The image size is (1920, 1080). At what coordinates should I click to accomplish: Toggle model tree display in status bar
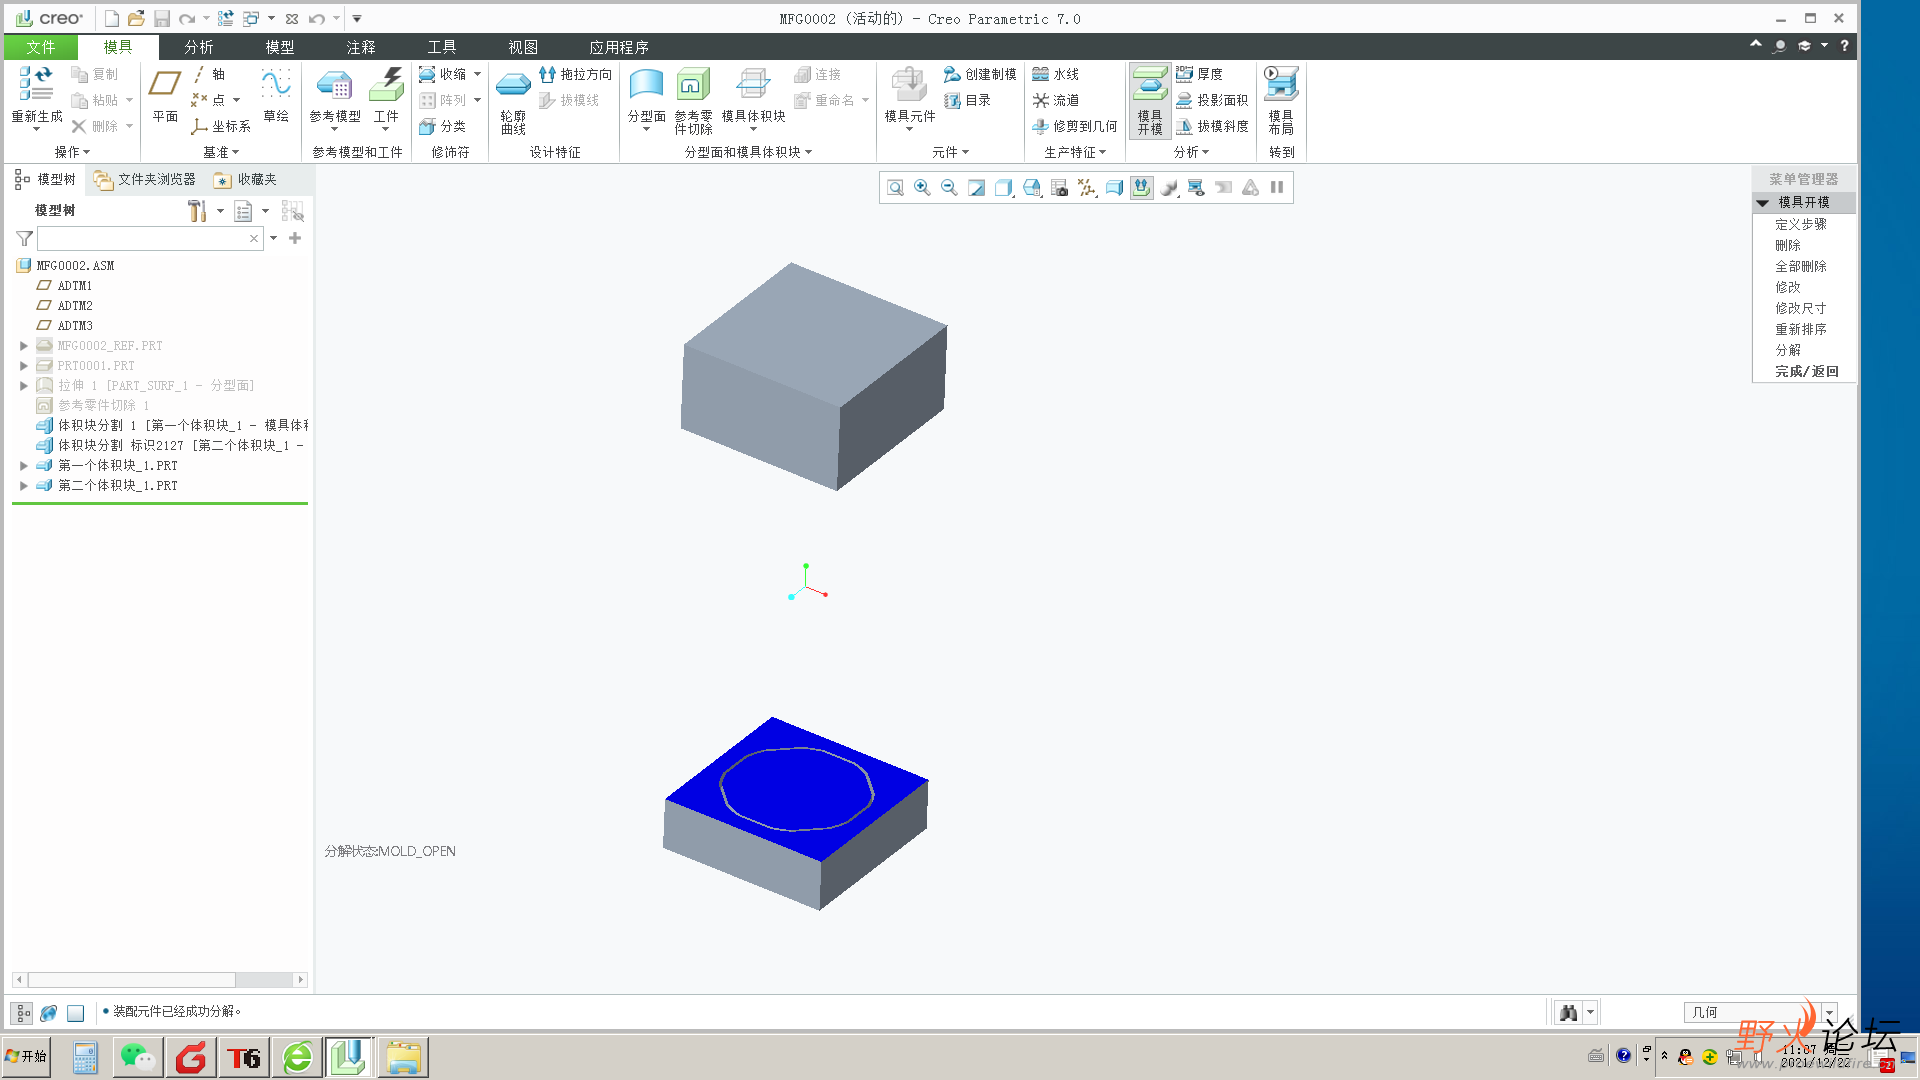[23, 1013]
